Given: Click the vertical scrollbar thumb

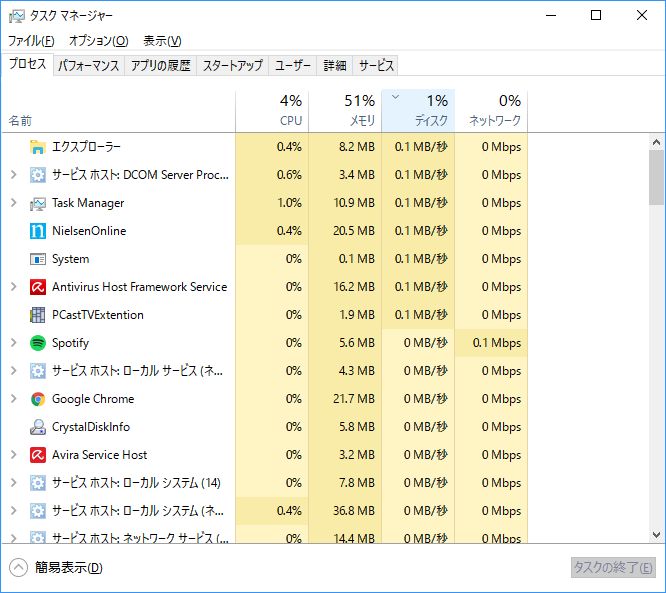Looking at the screenshot, I should 656,178.
